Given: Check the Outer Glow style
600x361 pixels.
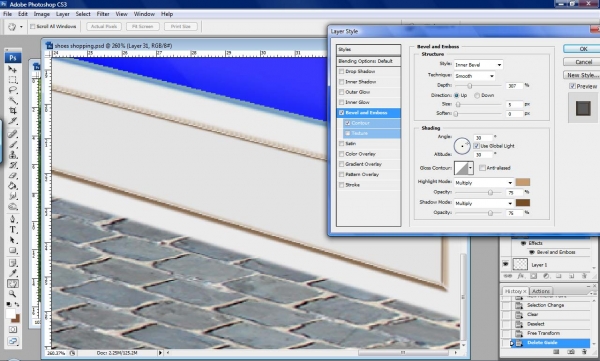Looking at the screenshot, I should coord(341,92).
